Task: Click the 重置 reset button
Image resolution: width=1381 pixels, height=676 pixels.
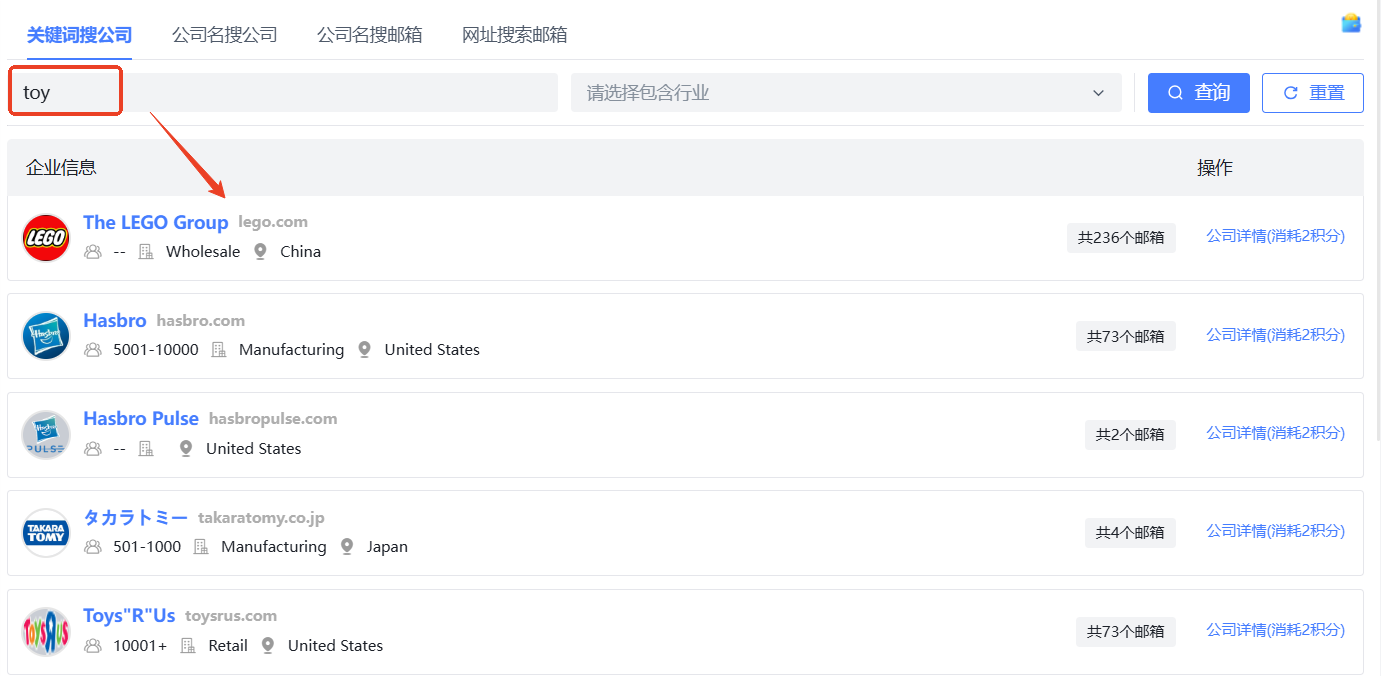Action: [x=1312, y=93]
